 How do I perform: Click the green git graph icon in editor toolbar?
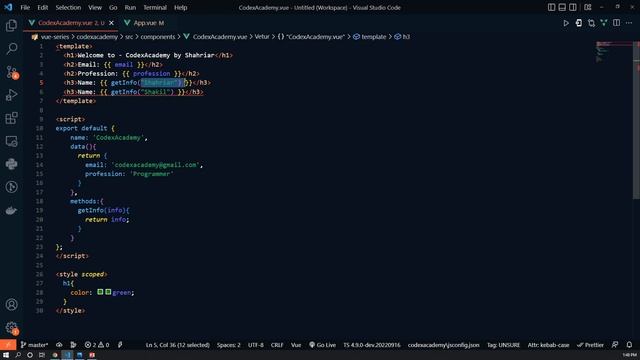pos(604,23)
